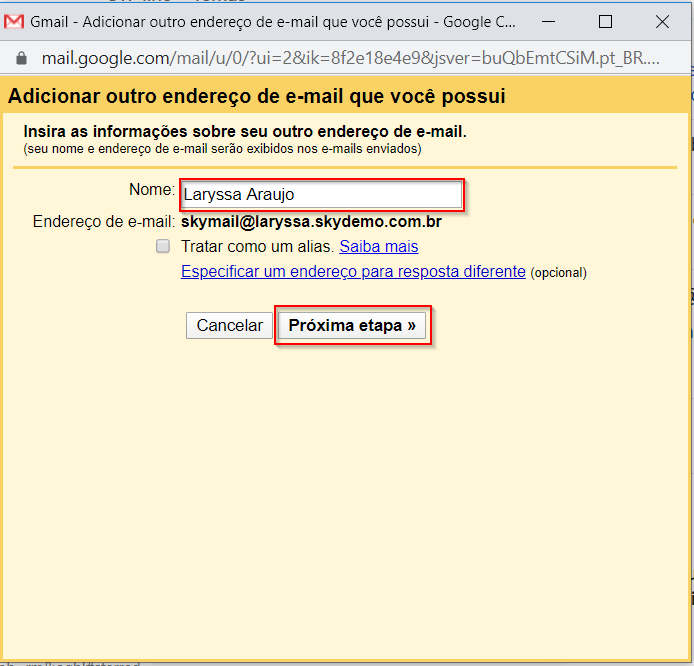The image size is (694, 666).
Task: Maximize the Gmail popup window
Action: tap(605, 21)
